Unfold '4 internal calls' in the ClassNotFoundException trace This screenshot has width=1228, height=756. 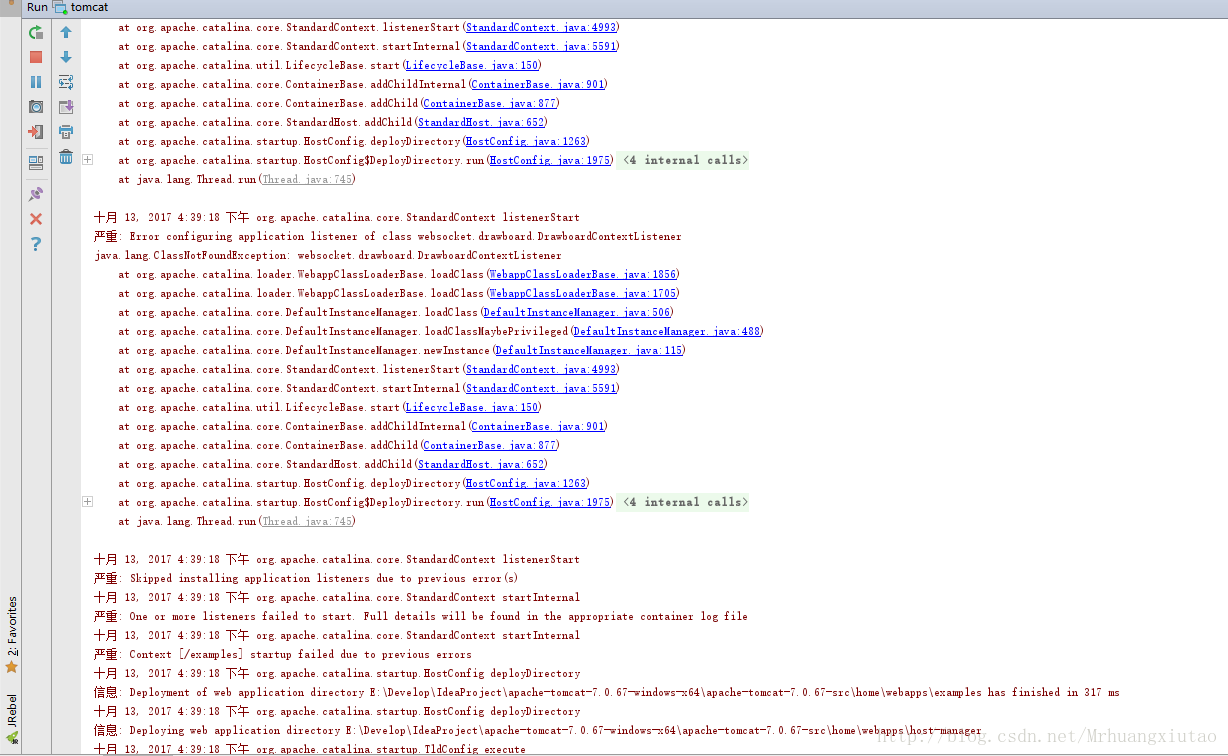tap(683, 502)
